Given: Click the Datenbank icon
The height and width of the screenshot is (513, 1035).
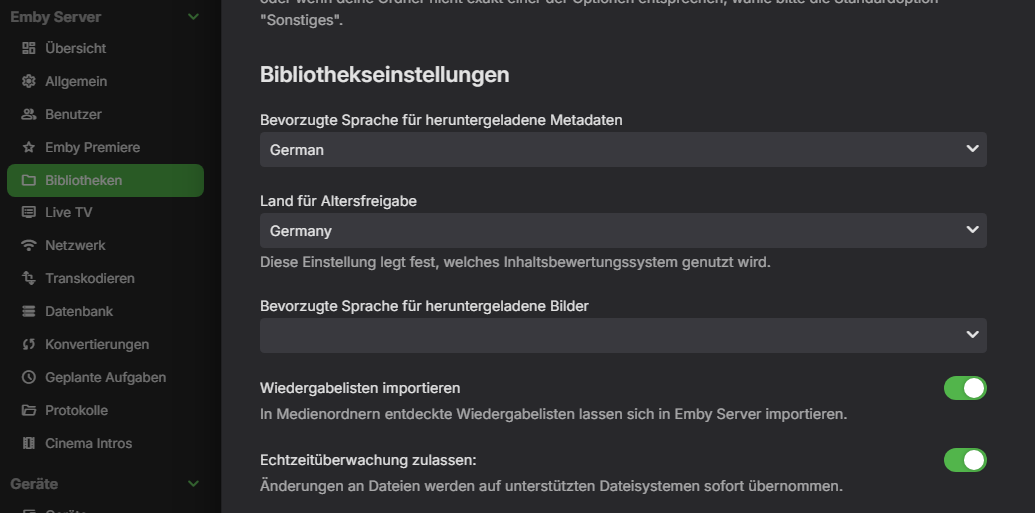Looking at the screenshot, I should [x=28, y=311].
